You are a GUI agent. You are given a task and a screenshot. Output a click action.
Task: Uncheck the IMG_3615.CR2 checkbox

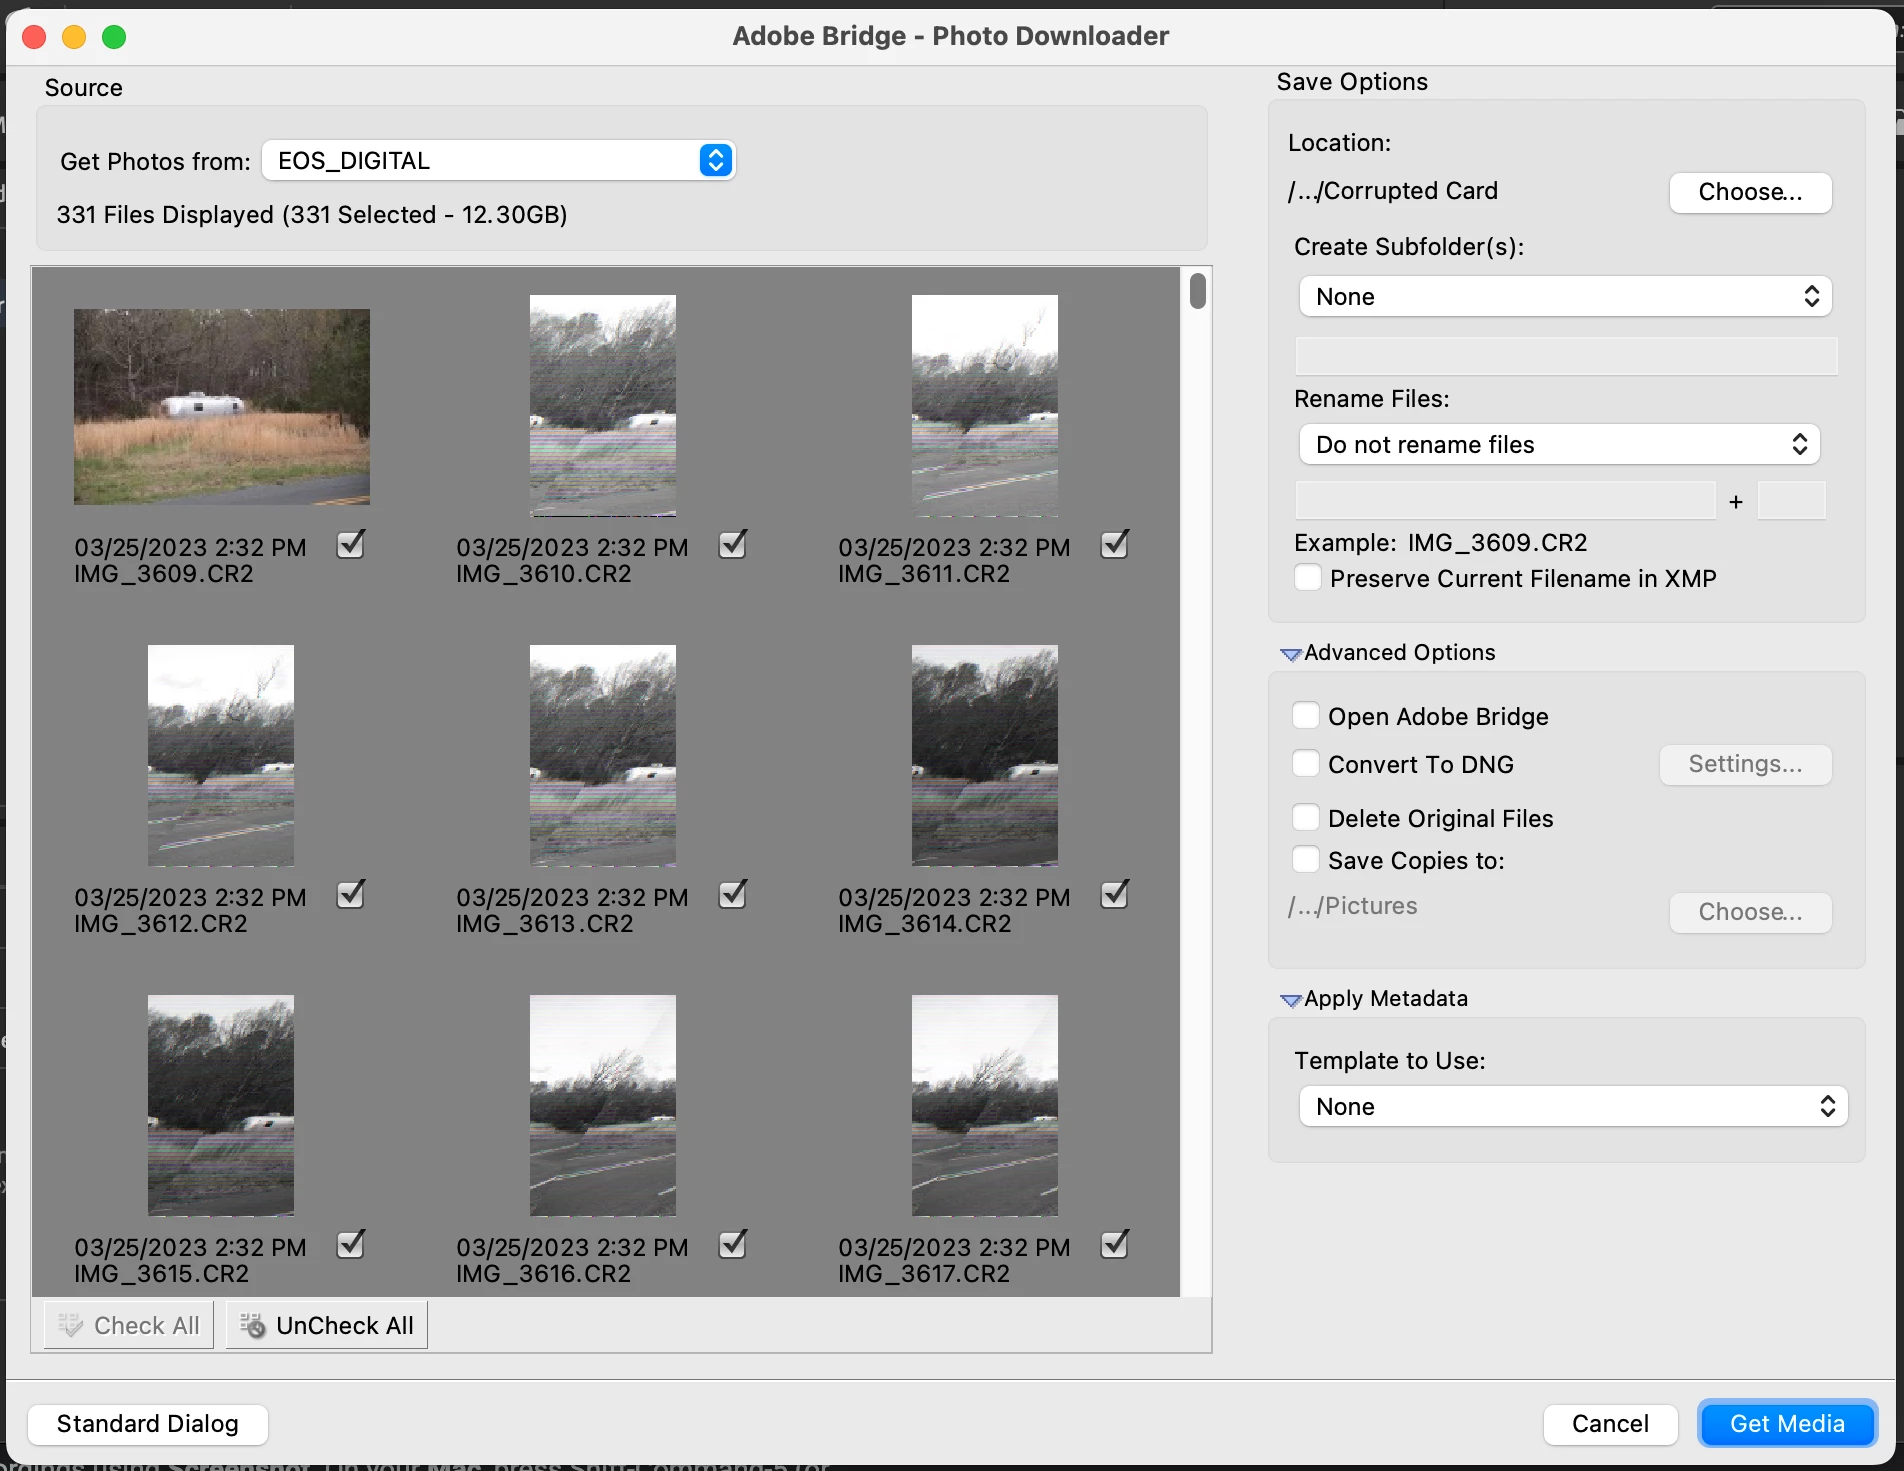pyautogui.click(x=350, y=1245)
